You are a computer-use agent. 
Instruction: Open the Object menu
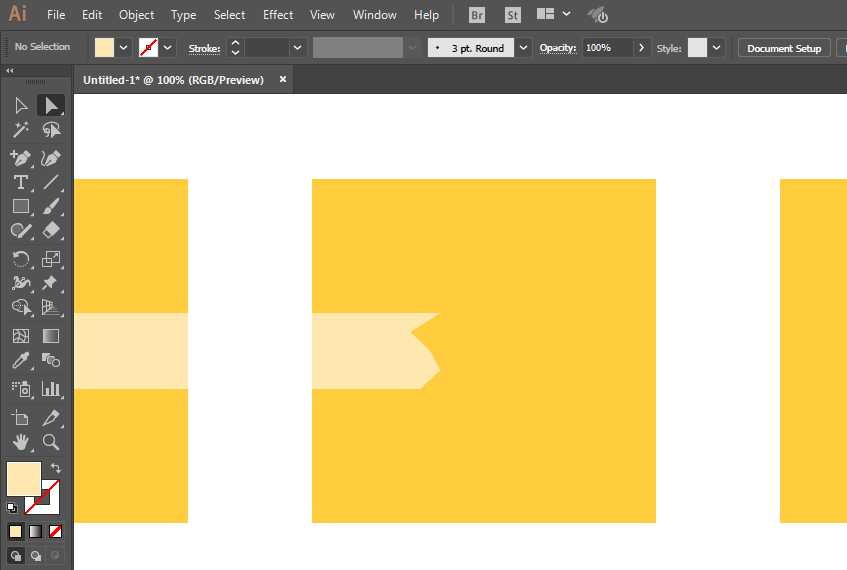136,15
